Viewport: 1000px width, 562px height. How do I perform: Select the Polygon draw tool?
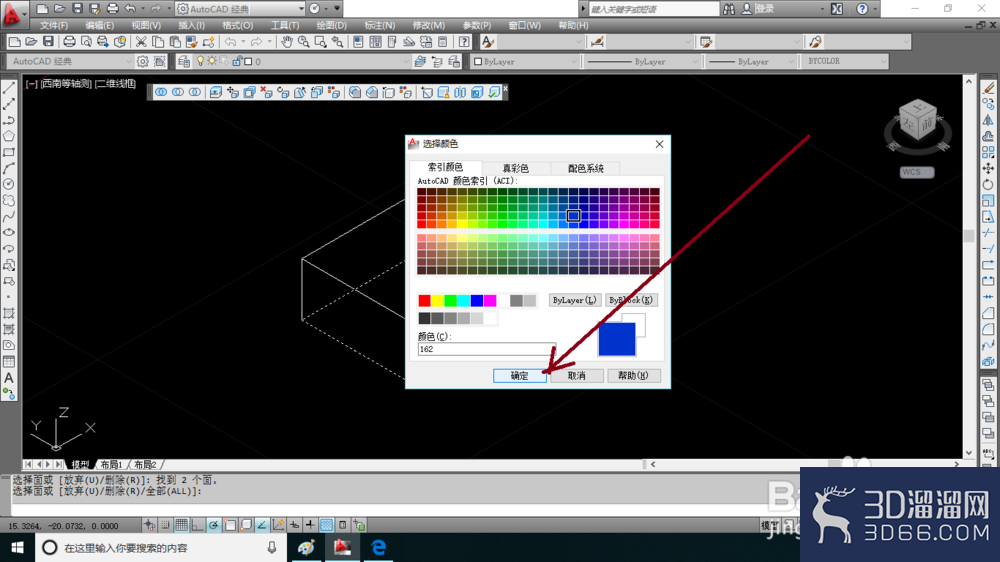[x=9, y=136]
